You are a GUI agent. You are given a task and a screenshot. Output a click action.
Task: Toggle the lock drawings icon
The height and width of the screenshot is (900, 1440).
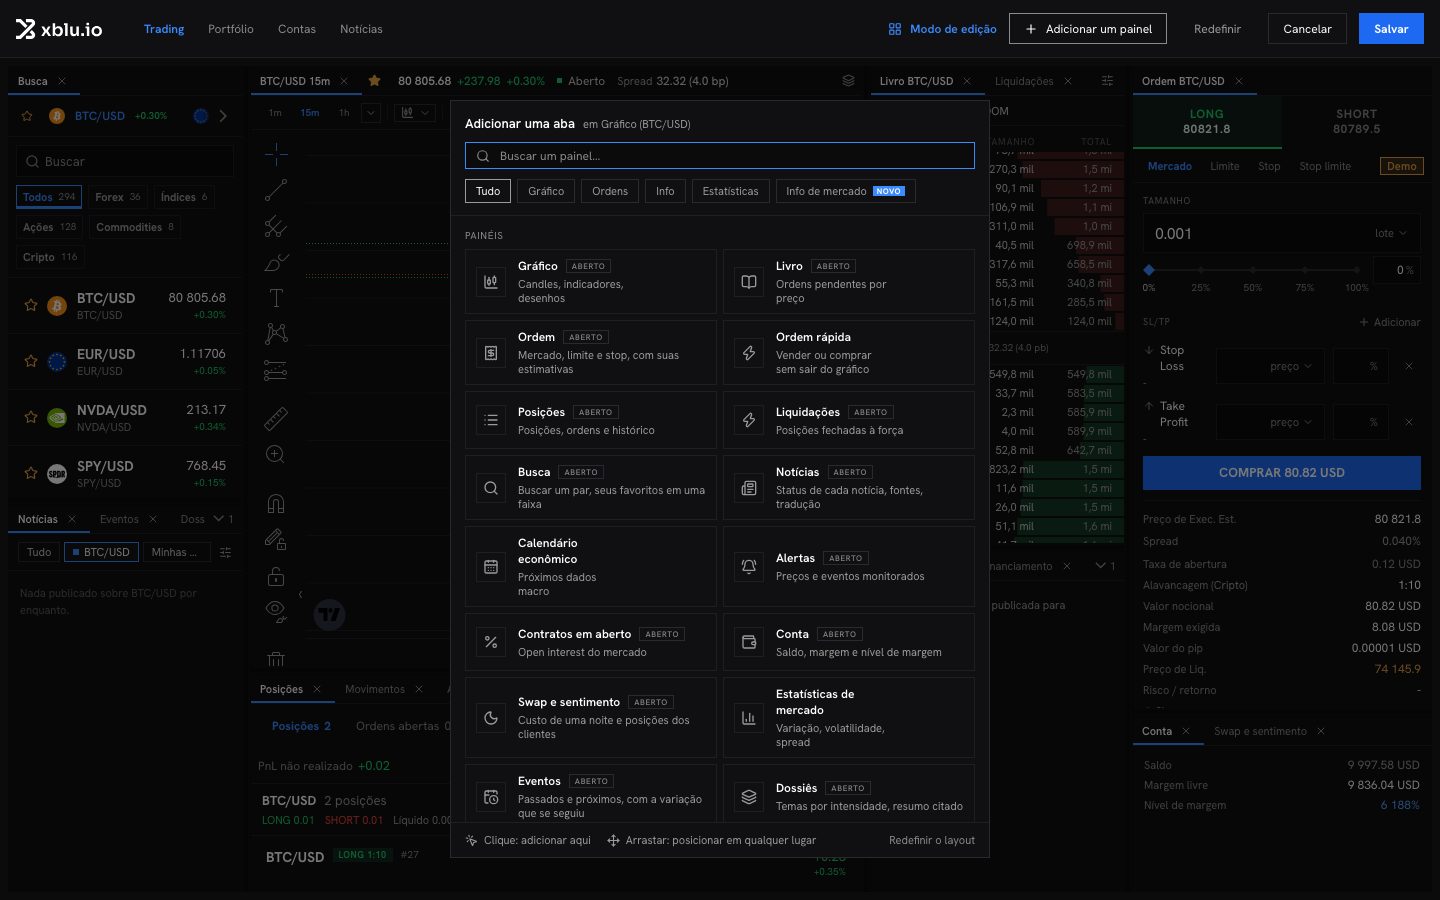[277, 576]
